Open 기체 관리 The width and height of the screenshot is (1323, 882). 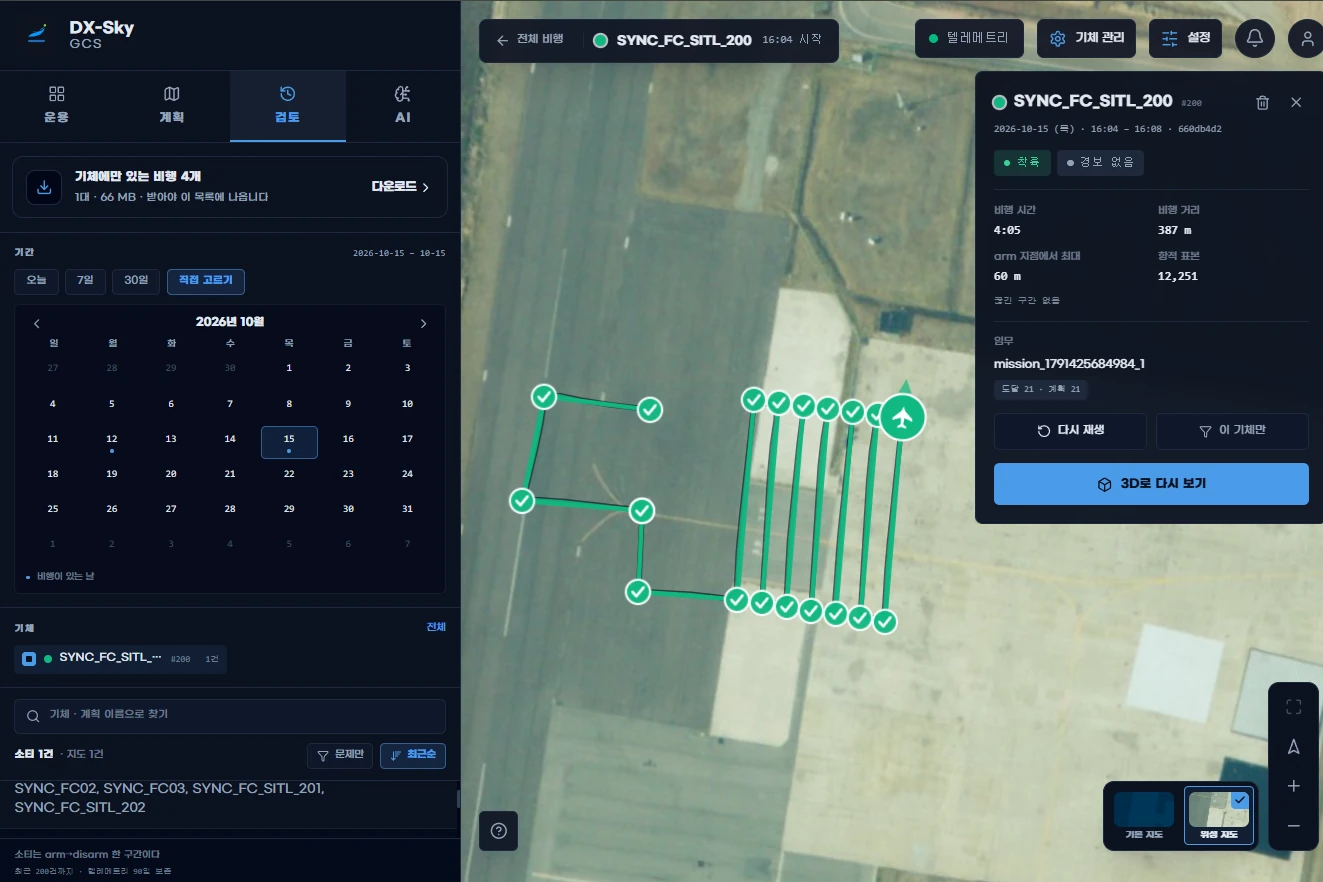tap(1087, 39)
